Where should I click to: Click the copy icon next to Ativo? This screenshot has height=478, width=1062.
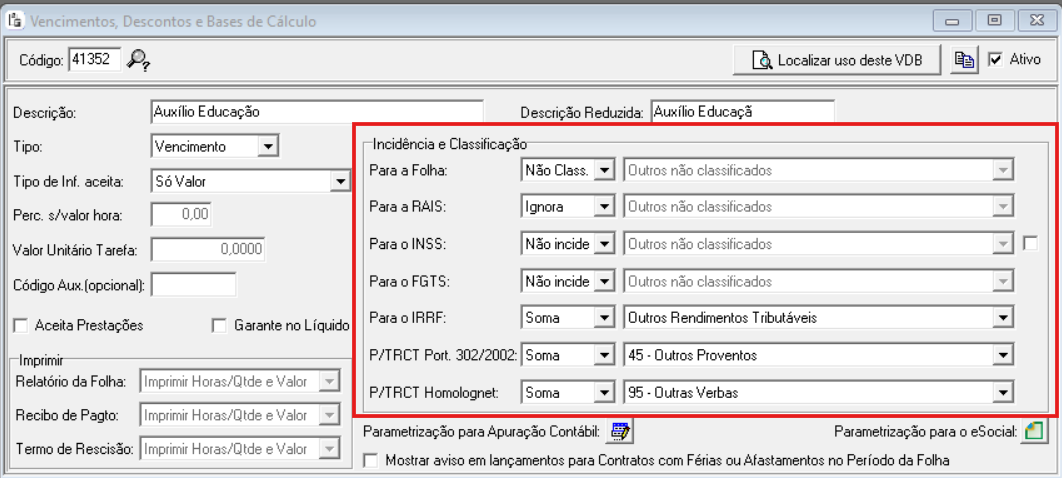[x=958, y=60]
